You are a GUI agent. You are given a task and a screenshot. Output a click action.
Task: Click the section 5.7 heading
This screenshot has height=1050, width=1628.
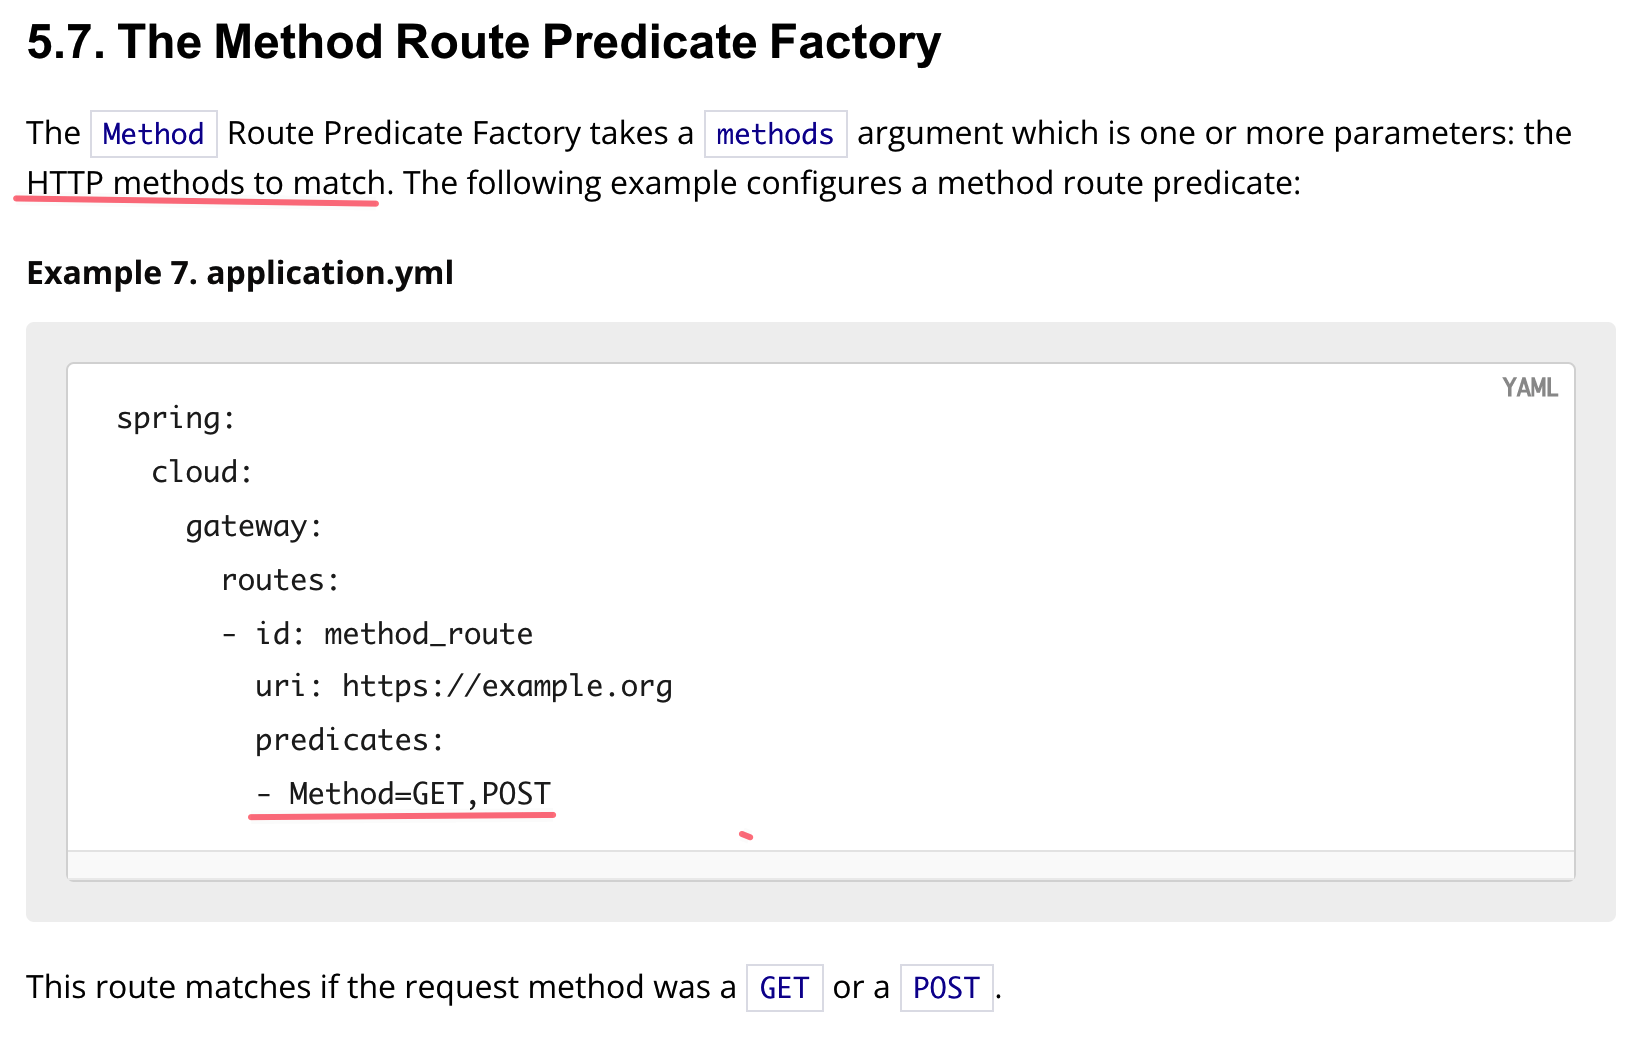483,43
